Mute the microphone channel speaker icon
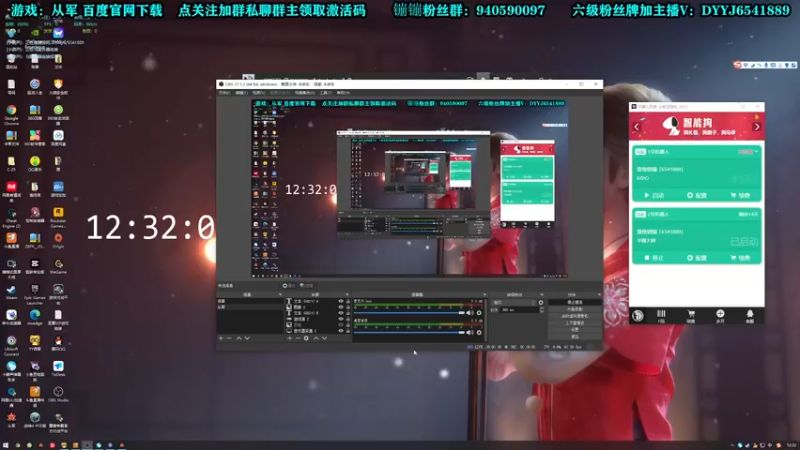This screenshot has width=800, height=450. pos(470,313)
